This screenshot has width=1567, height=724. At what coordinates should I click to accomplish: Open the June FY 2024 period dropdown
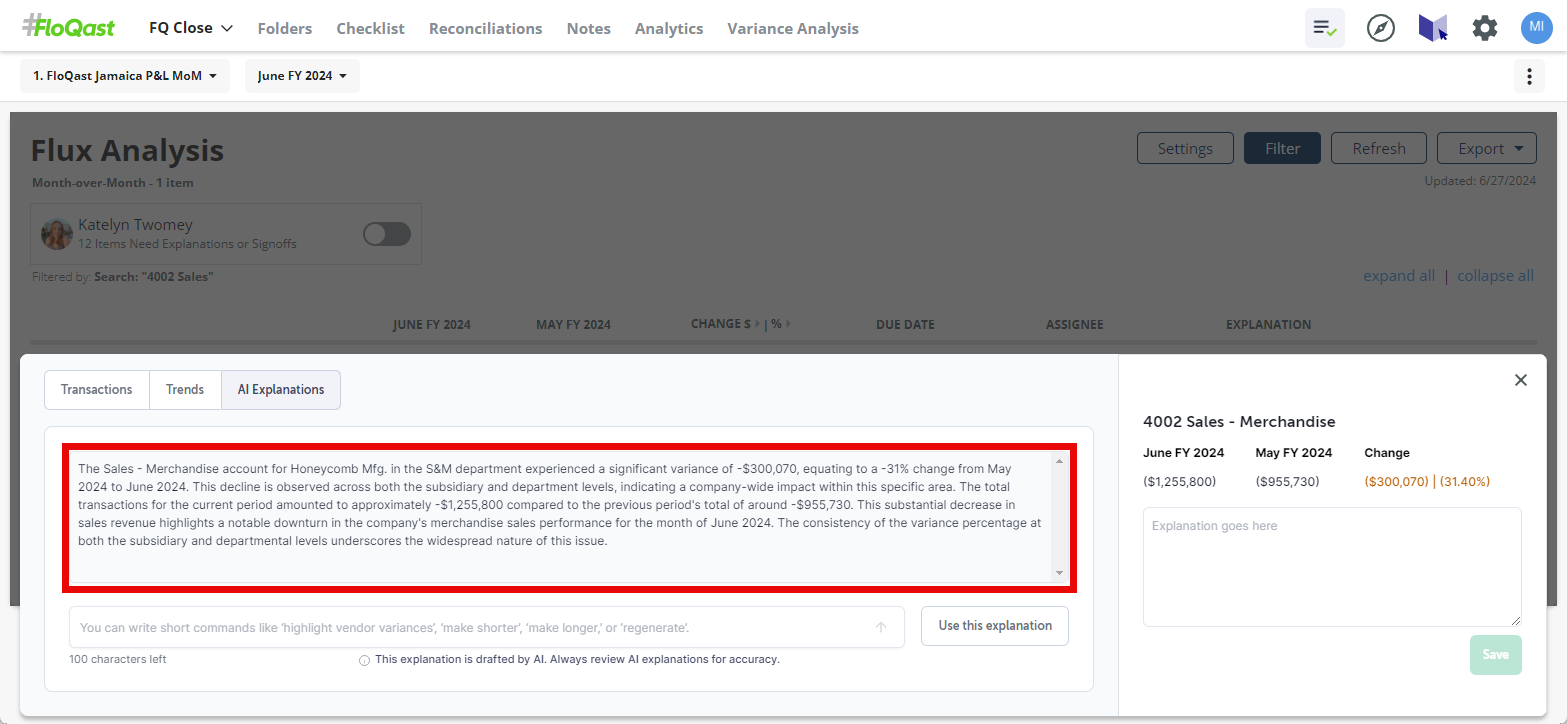tap(301, 76)
